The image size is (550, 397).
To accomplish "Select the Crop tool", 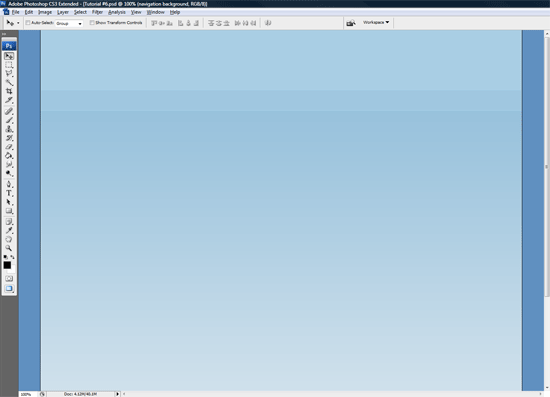I will [x=9, y=92].
